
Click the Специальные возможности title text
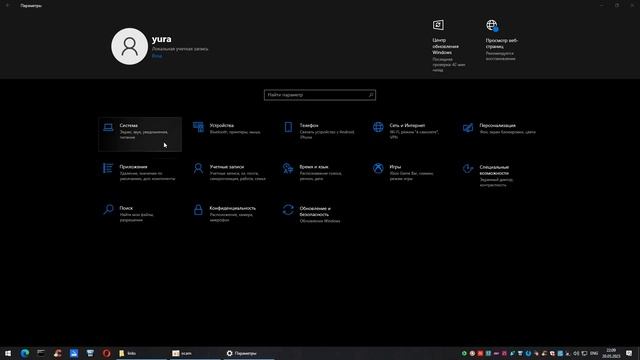(x=494, y=170)
